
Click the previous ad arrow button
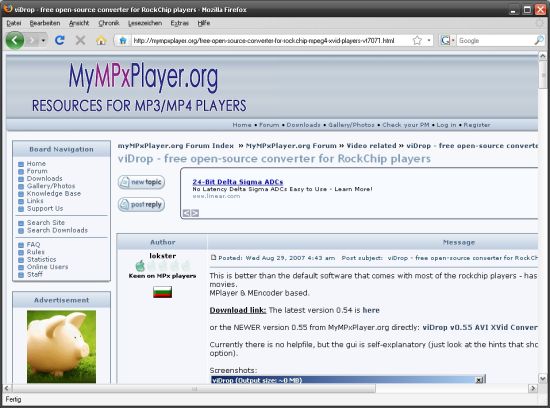coord(187,213)
